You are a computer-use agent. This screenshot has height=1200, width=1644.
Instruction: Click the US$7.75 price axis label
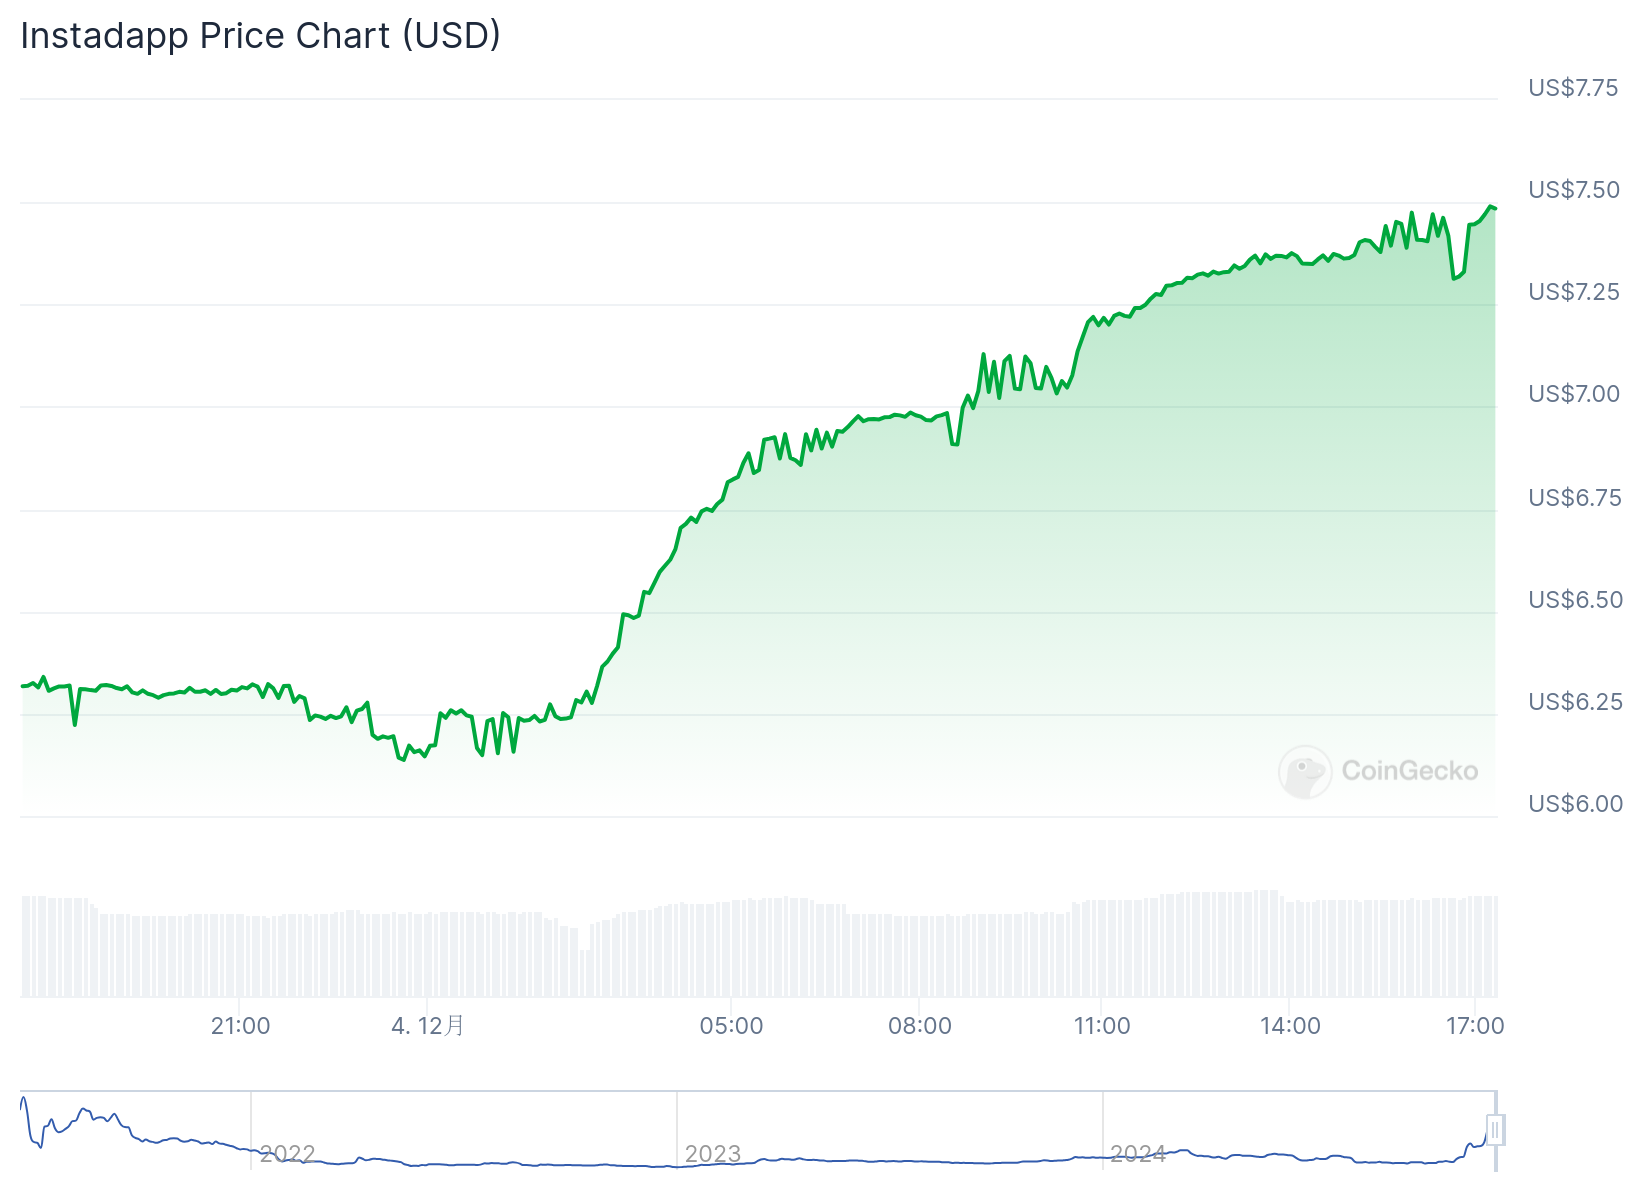(x=1573, y=88)
